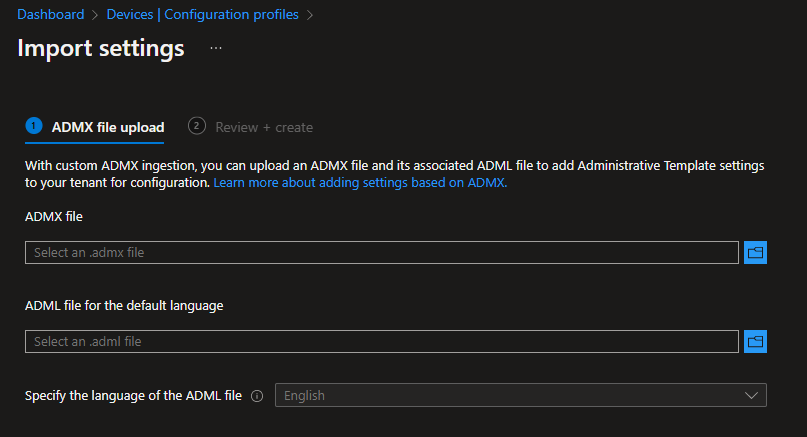
Task: Click the Select an .admx file field
Action: coord(381,253)
